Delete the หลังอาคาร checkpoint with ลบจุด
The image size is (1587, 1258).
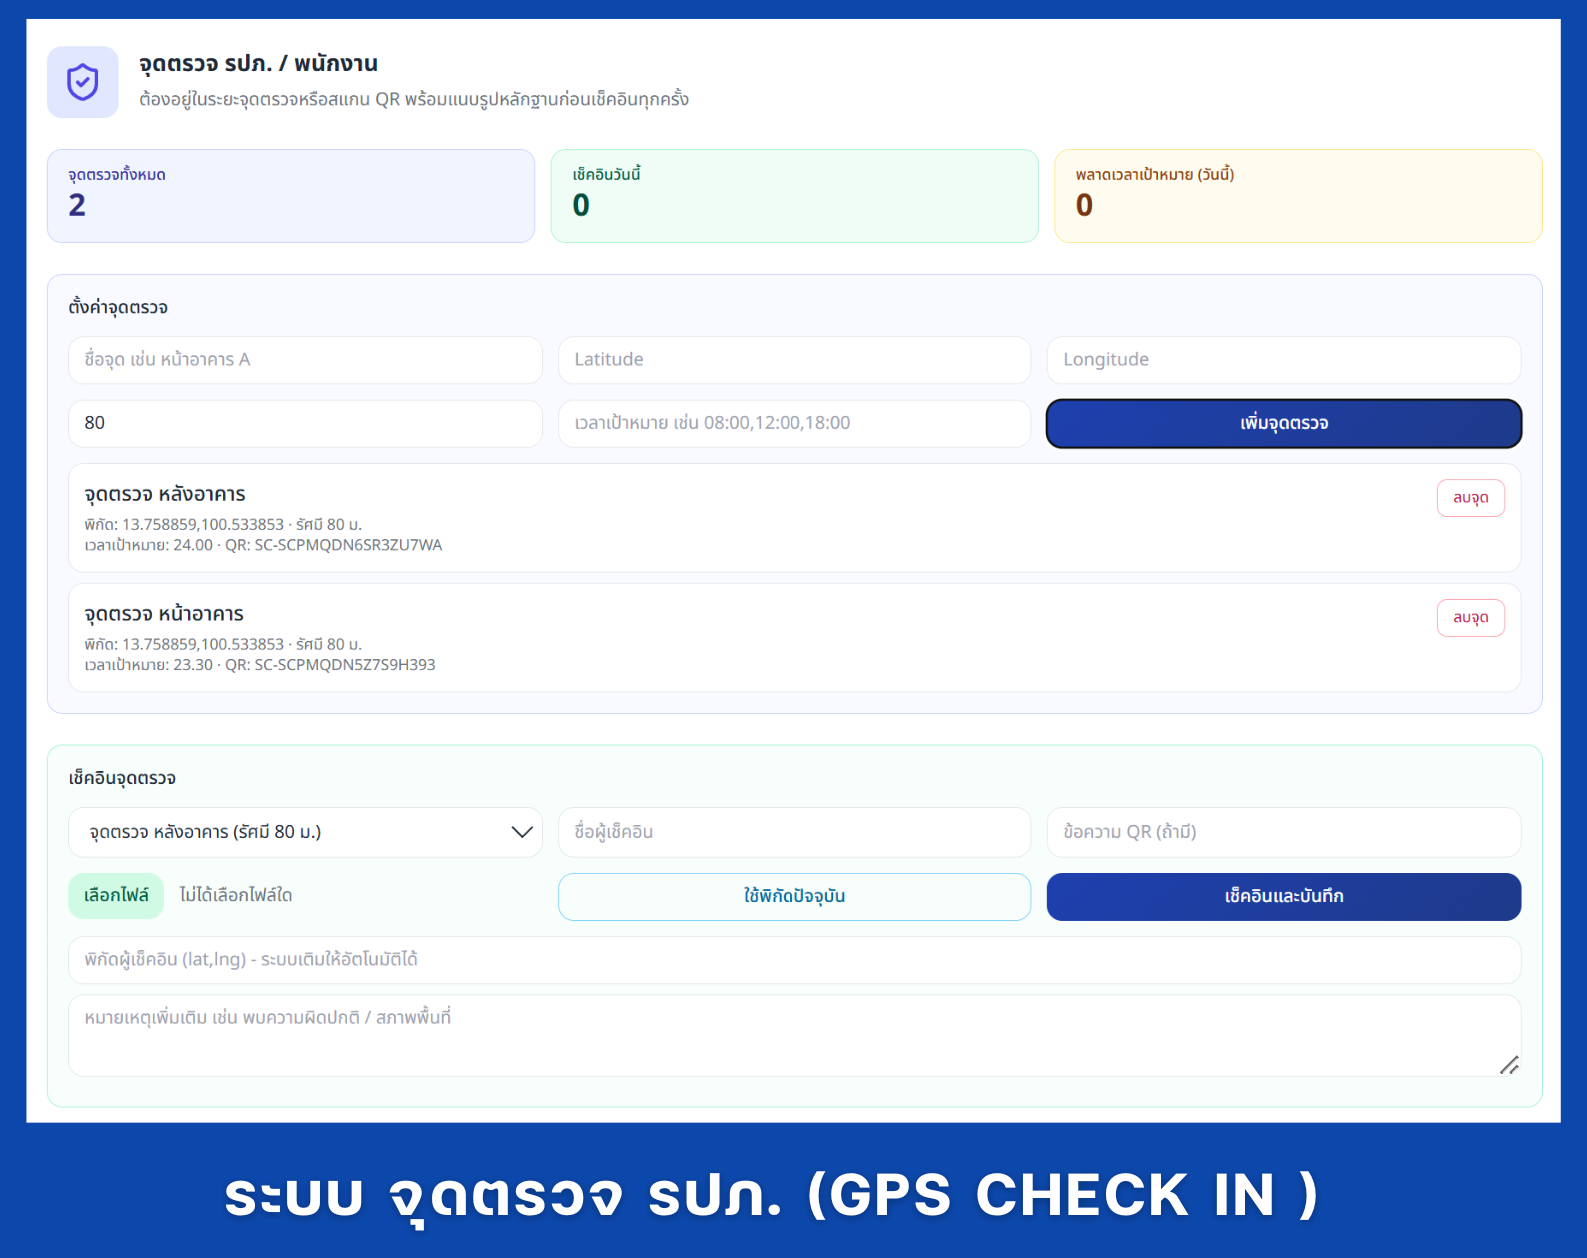pyautogui.click(x=1470, y=498)
